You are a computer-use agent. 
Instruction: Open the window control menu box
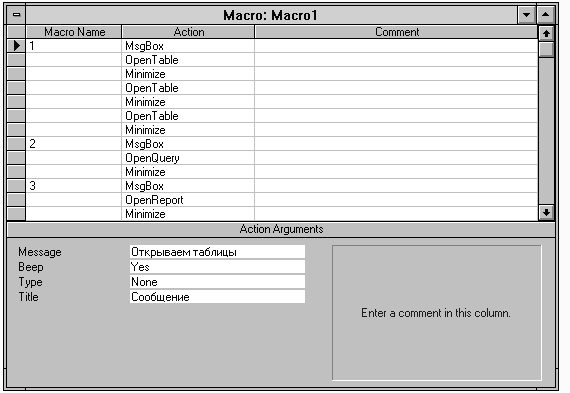coord(16,15)
